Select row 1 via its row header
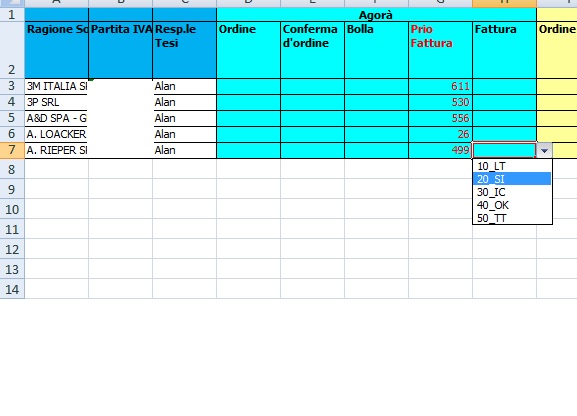This screenshot has width=577, height=416. coord(12,15)
